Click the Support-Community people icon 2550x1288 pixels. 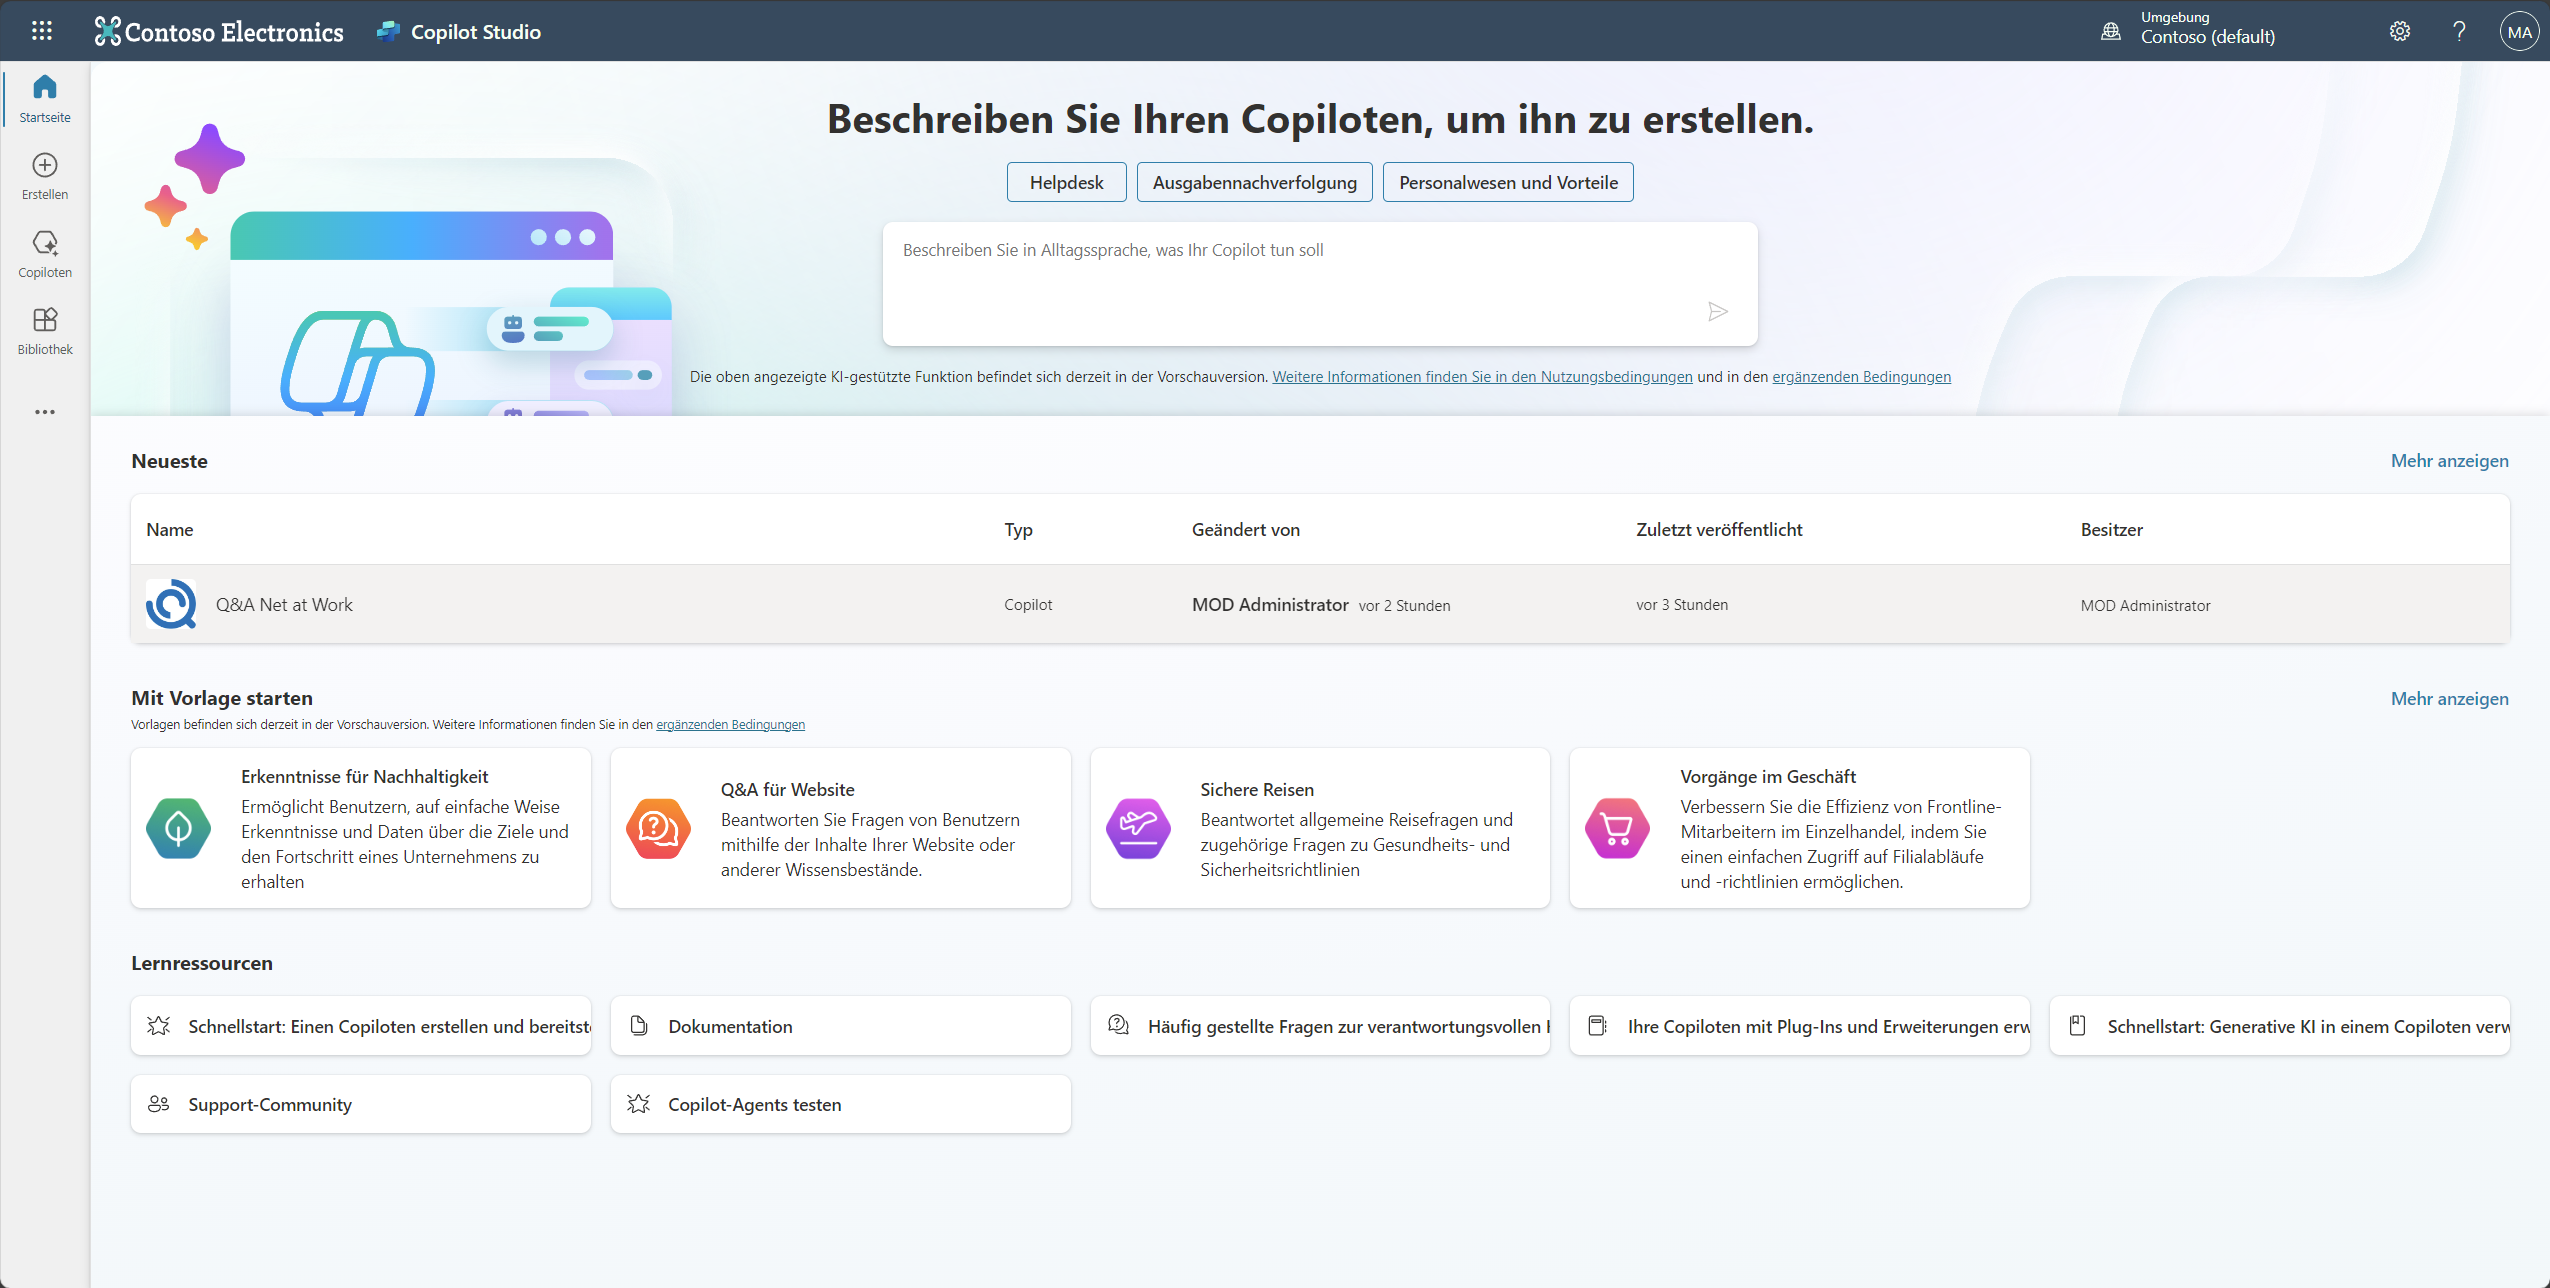point(158,1104)
